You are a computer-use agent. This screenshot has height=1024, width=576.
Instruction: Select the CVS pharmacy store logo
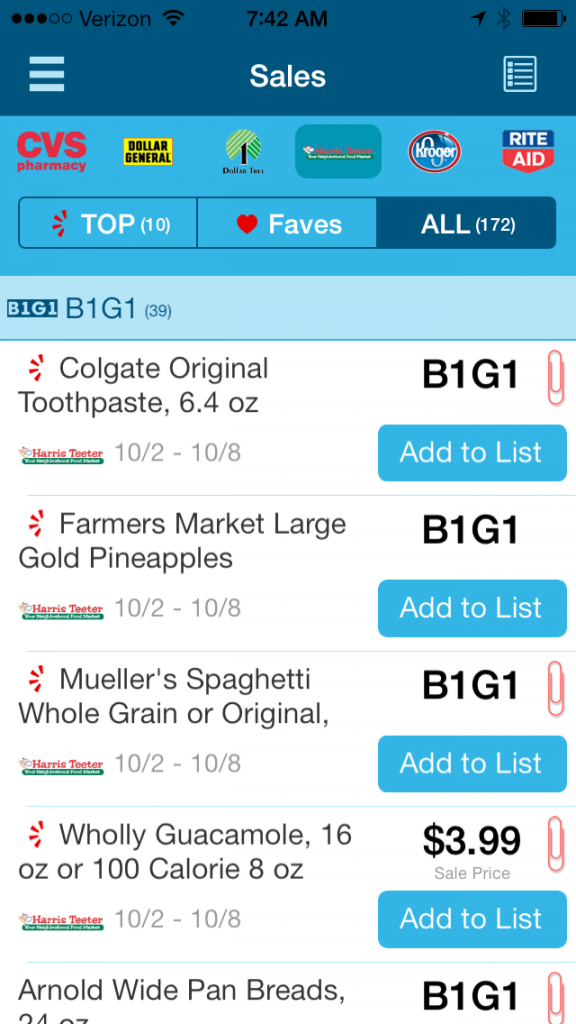pos(52,152)
